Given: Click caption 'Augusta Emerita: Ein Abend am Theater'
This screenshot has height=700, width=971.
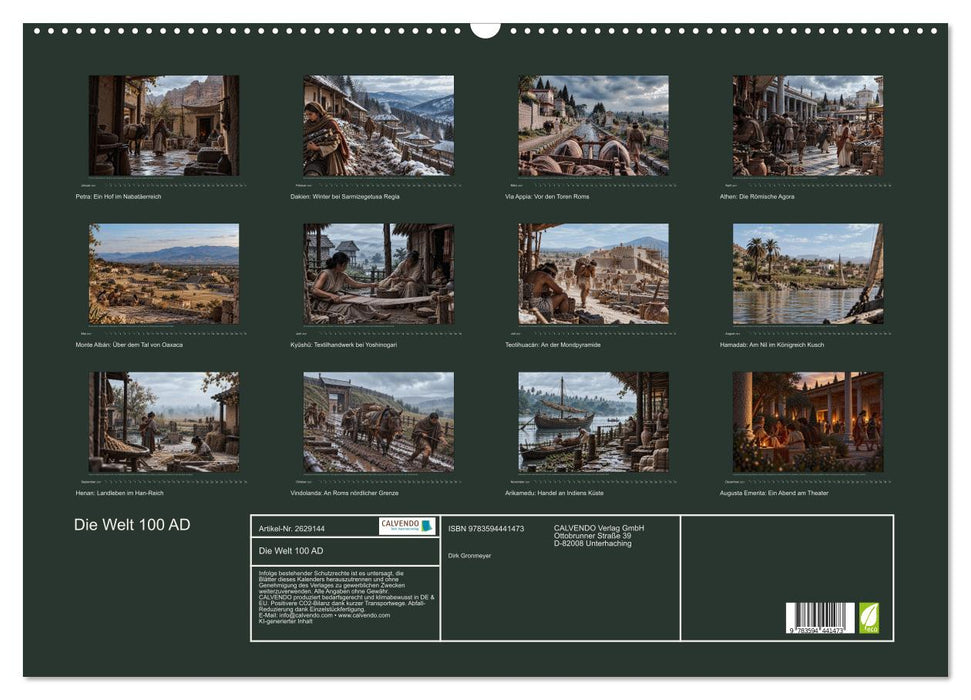Looking at the screenshot, I should tap(774, 493).
